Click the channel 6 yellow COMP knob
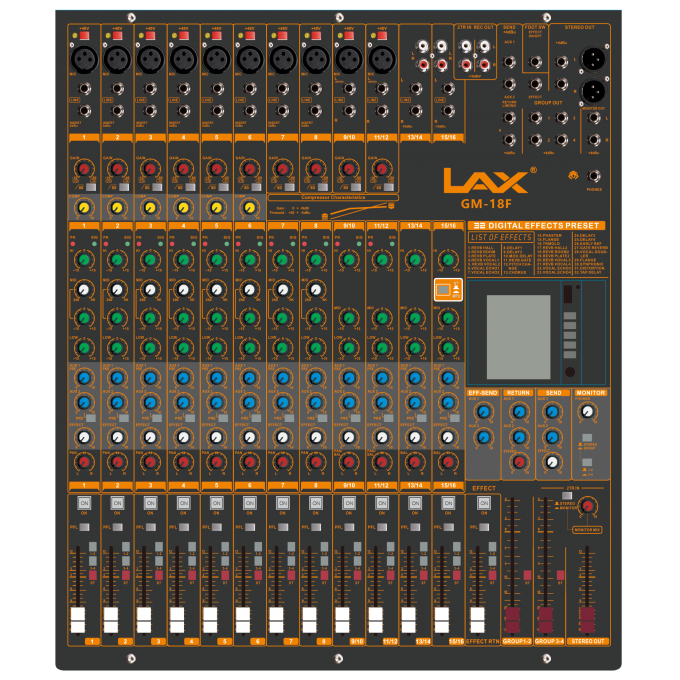Screen dimensions: 680x680 tap(249, 208)
